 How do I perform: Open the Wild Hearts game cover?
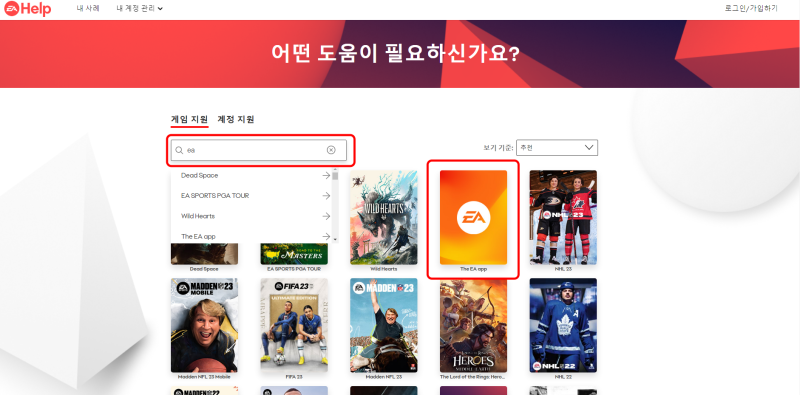(384, 217)
